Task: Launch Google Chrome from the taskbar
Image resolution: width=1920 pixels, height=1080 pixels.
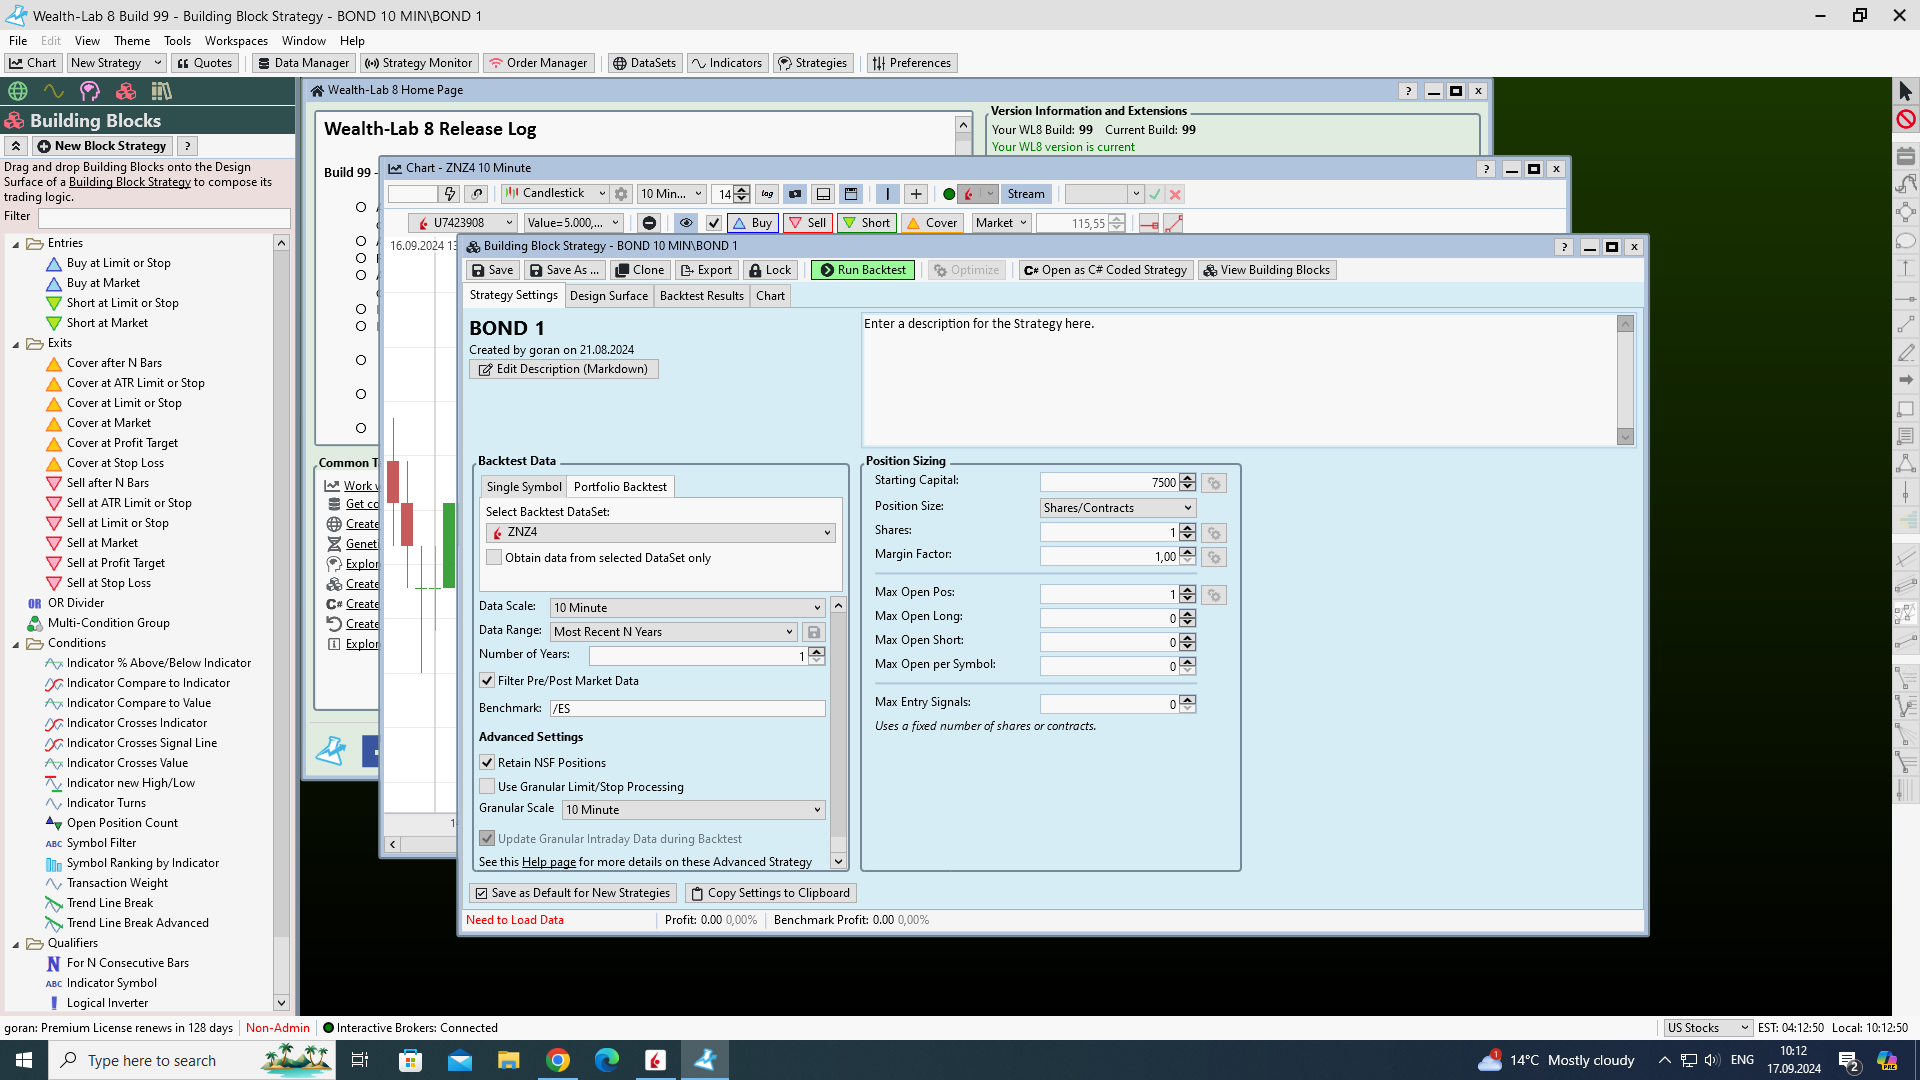Action: coord(558,1060)
